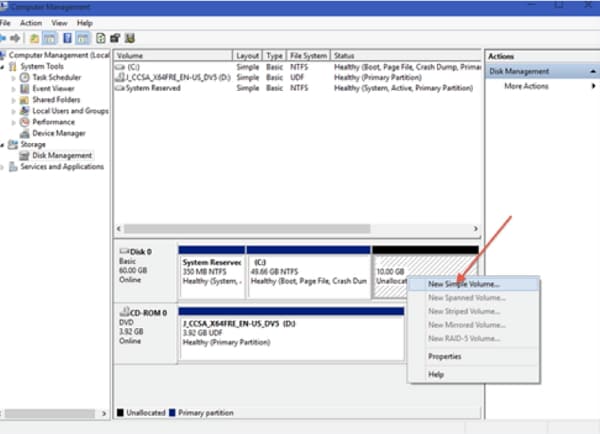600x434 pixels.
Task: Open the View menu
Action: coord(59,23)
